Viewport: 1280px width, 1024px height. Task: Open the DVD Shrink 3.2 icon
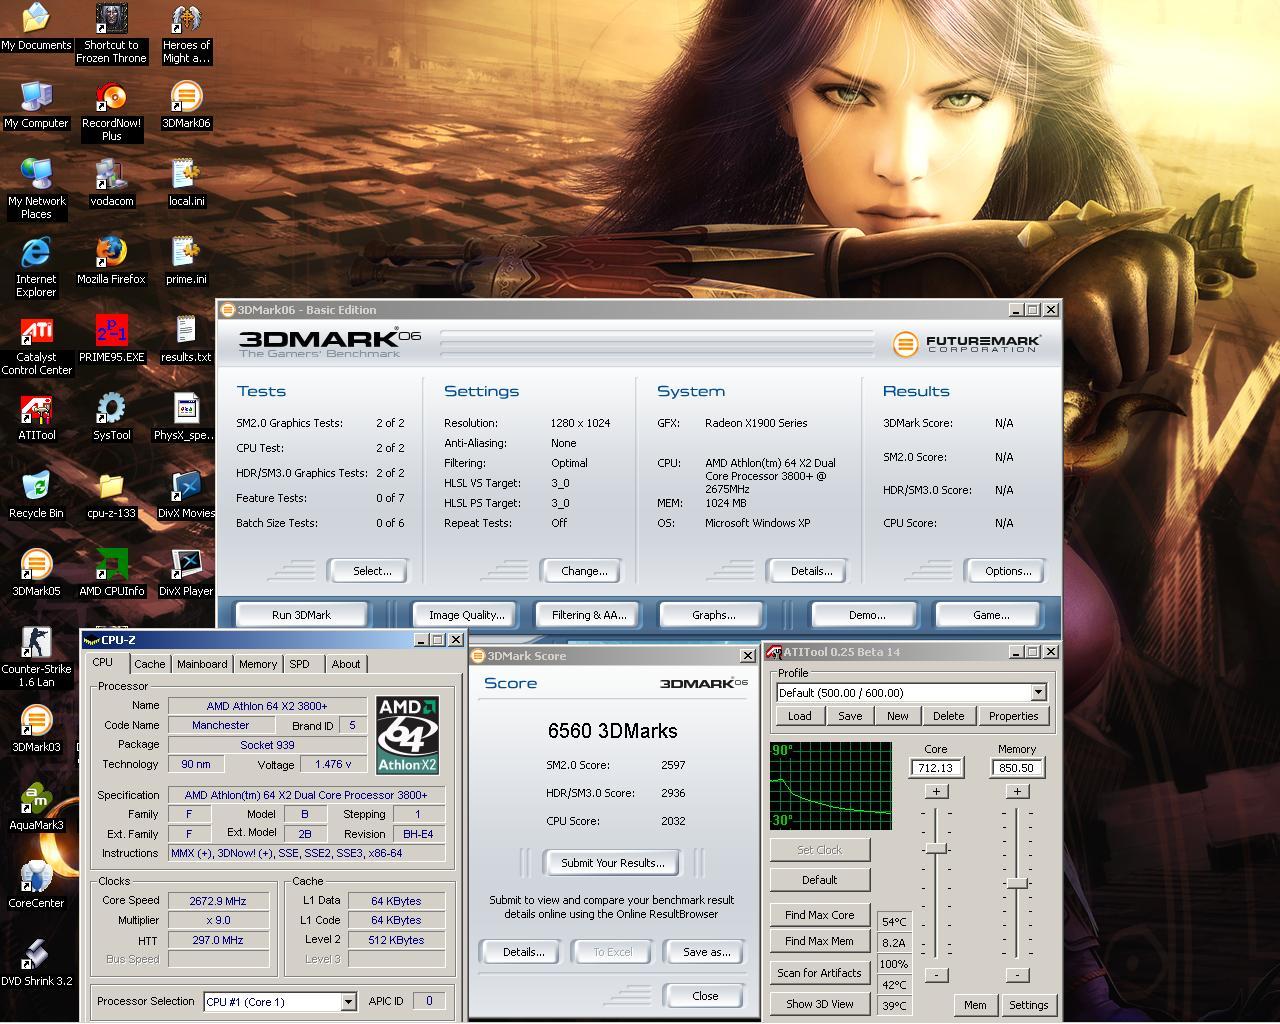pos(36,957)
